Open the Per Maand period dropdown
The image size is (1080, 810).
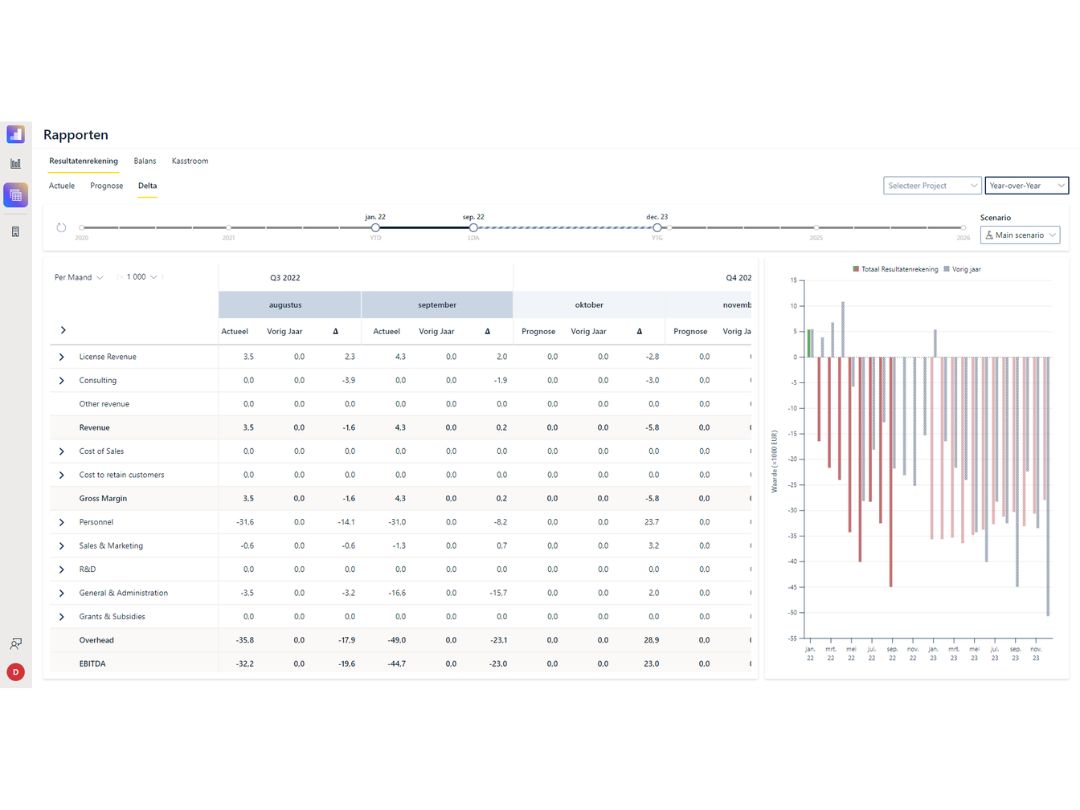click(79, 277)
